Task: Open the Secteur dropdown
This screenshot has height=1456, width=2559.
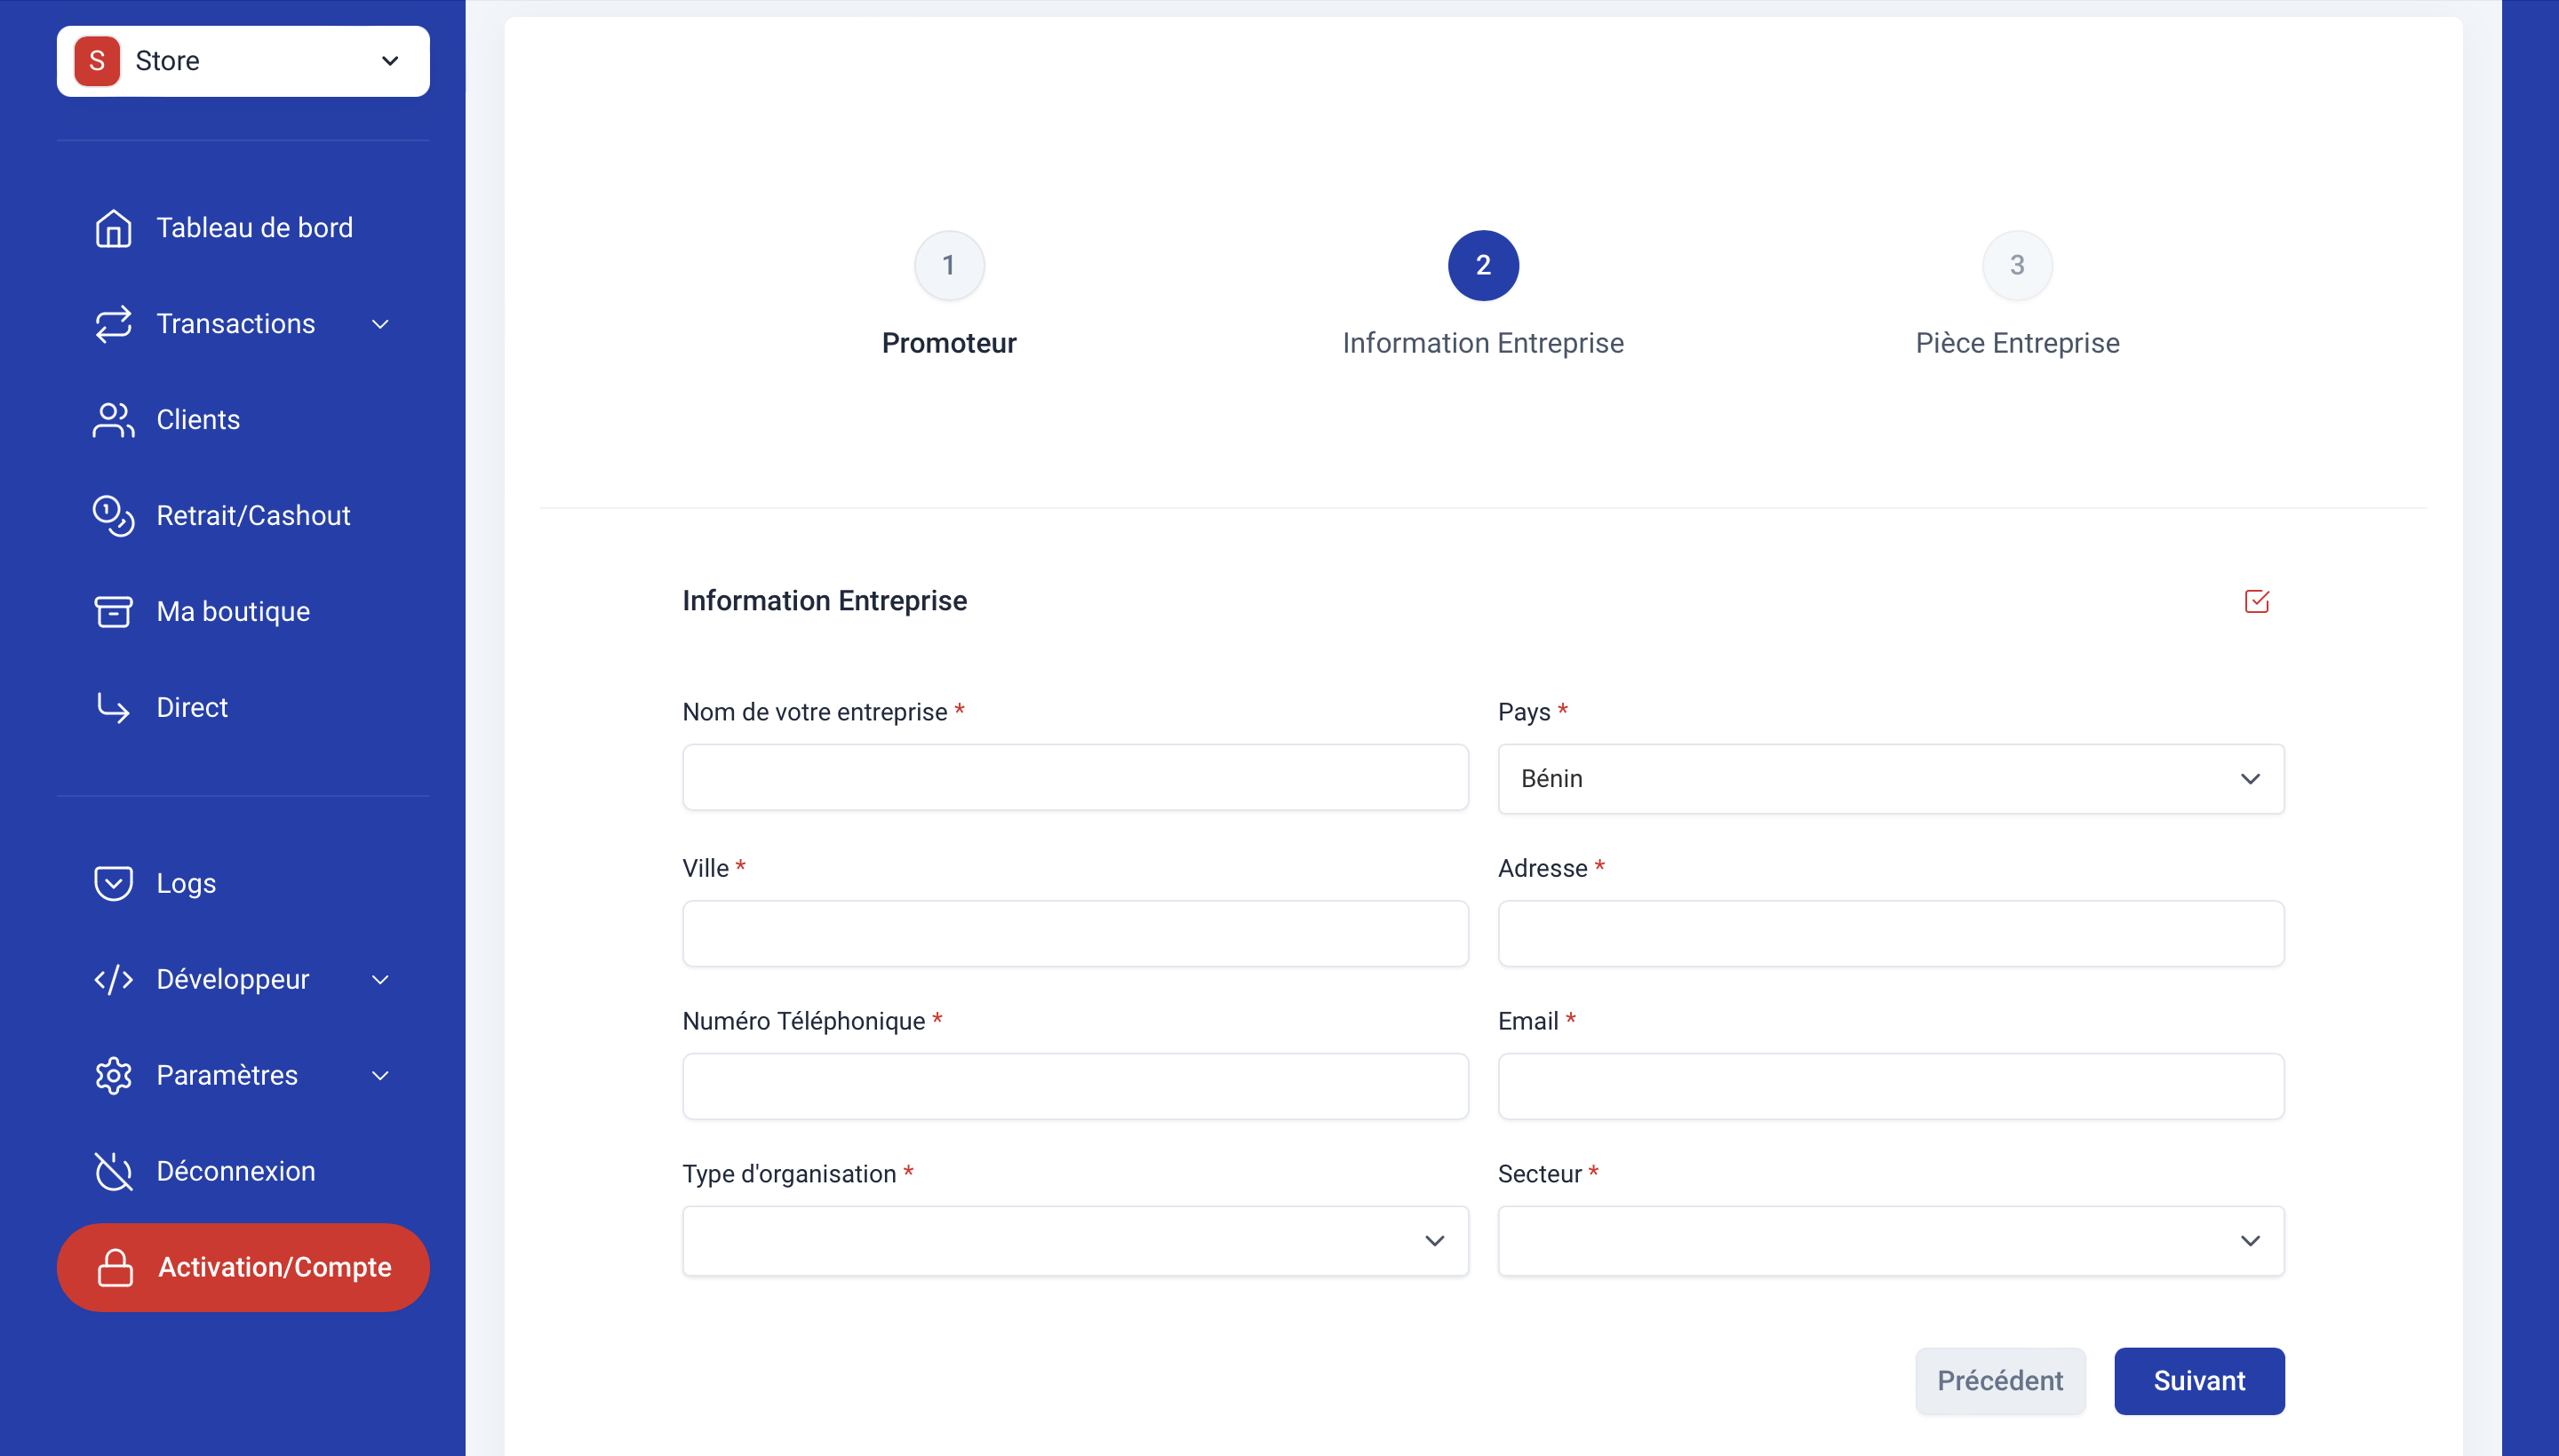Action: click(1890, 1241)
